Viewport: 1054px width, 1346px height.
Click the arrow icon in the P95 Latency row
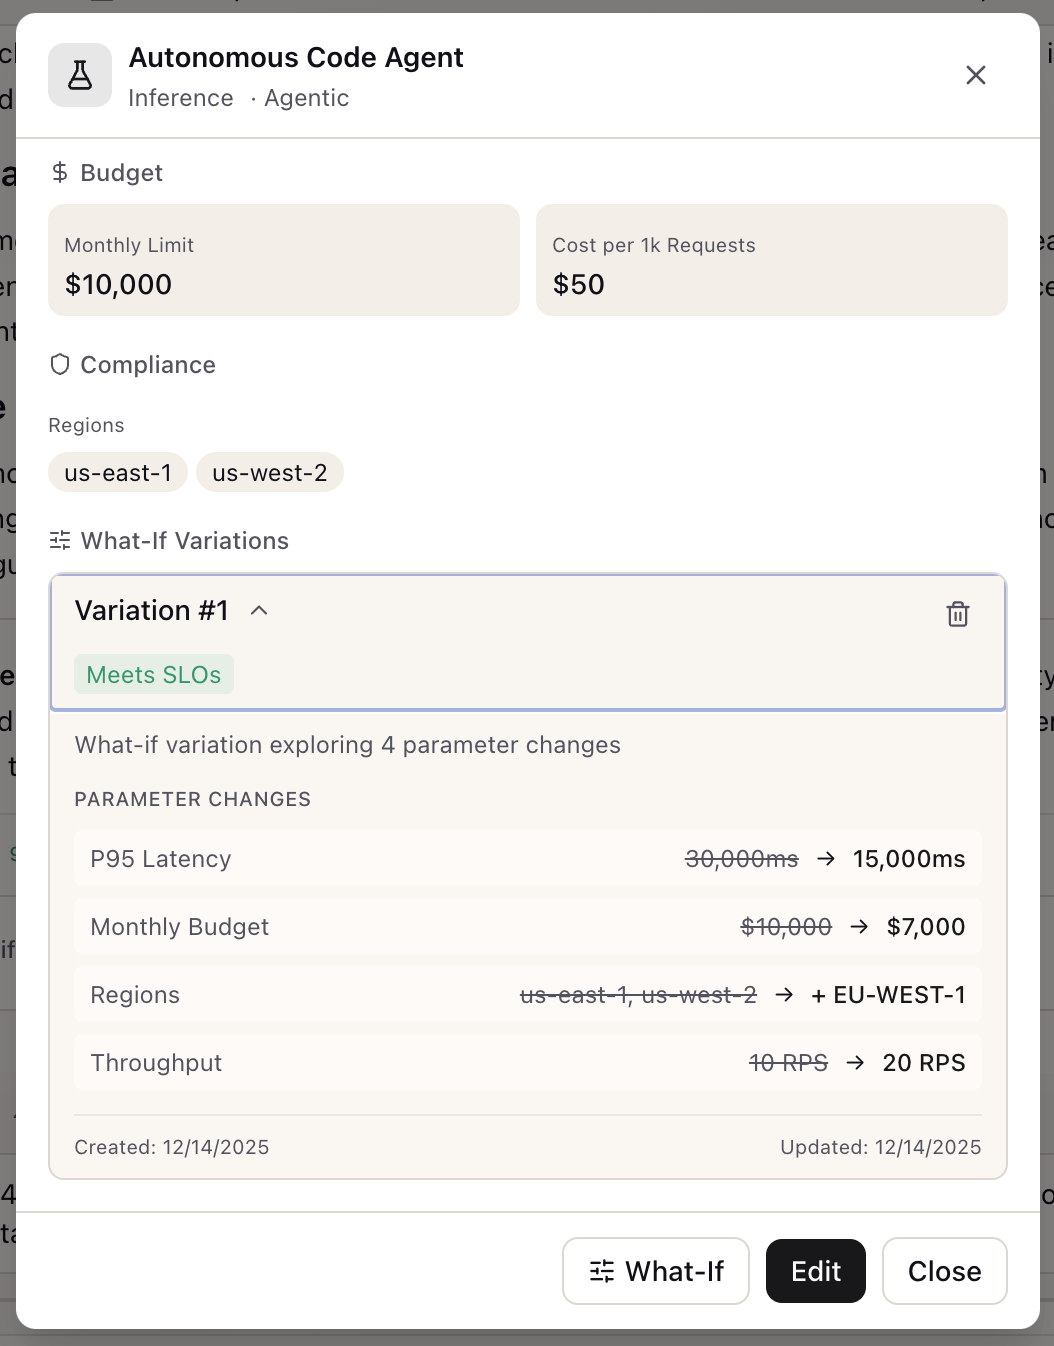click(x=826, y=858)
